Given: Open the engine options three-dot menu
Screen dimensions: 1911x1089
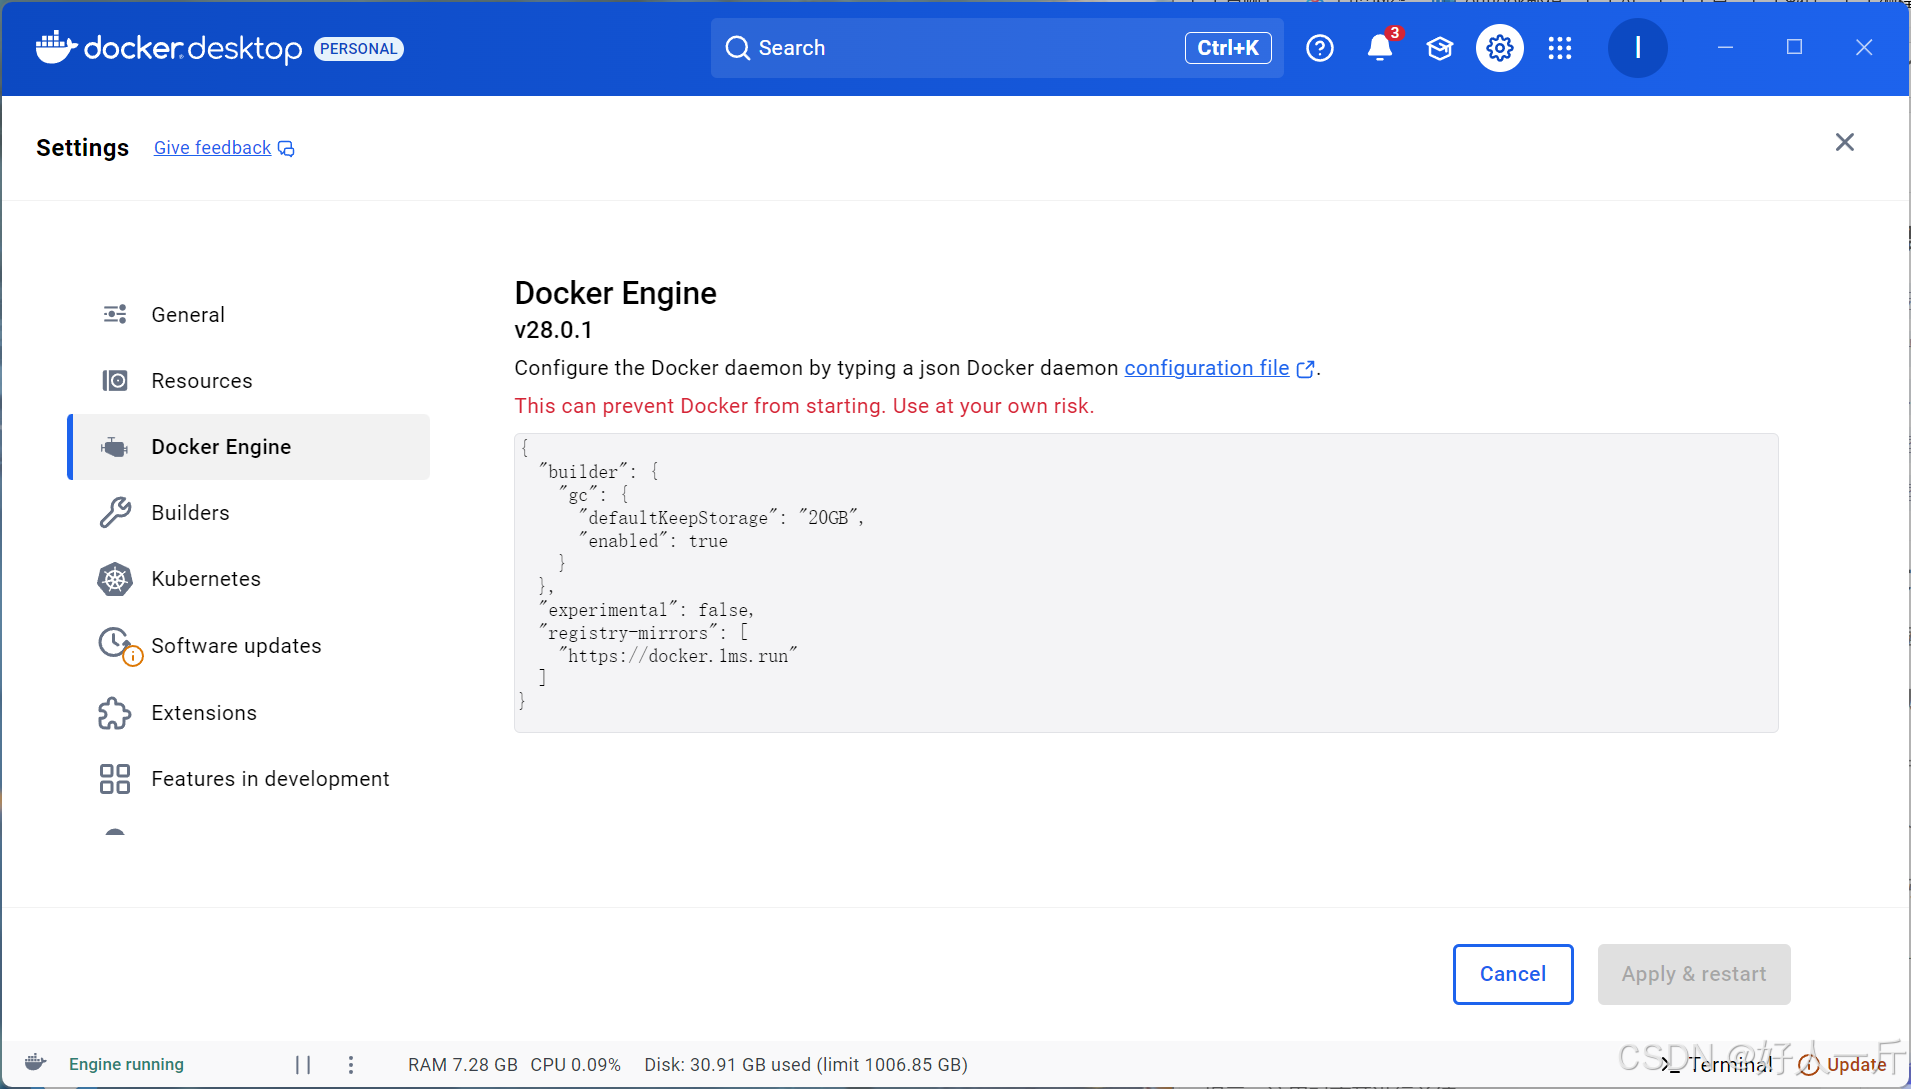Looking at the screenshot, I should click(351, 1065).
